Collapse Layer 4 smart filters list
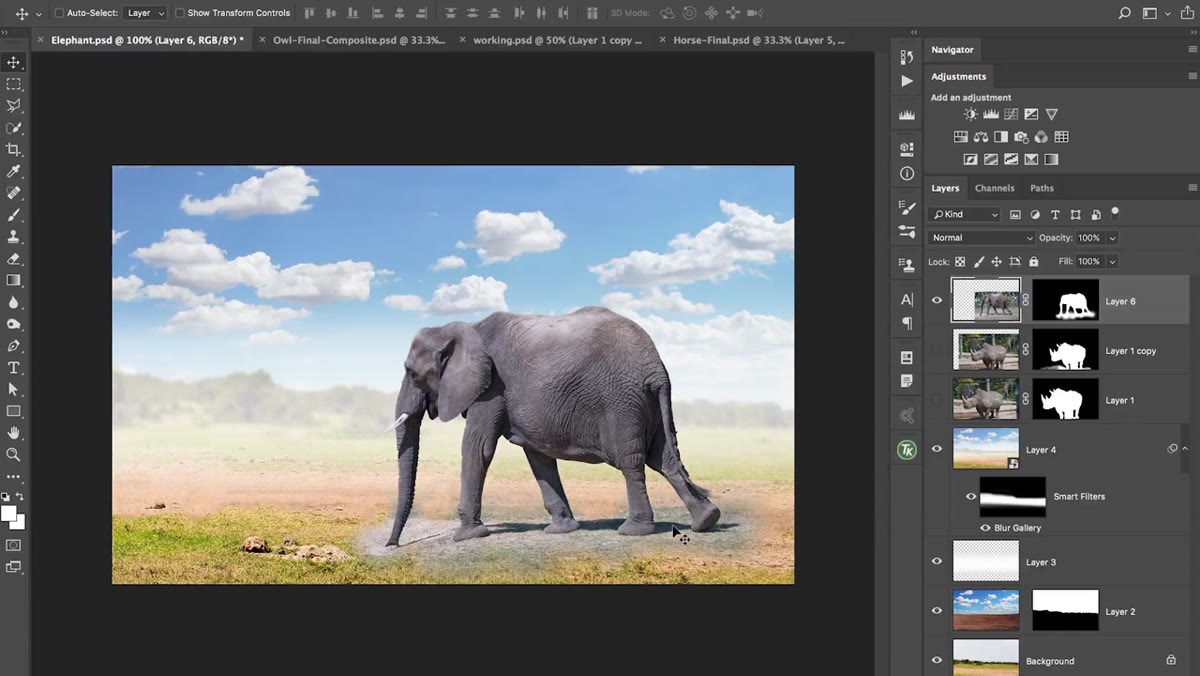Image resolution: width=1200 pixels, height=676 pixels. pyautogui.click(x=1185, y=449)
